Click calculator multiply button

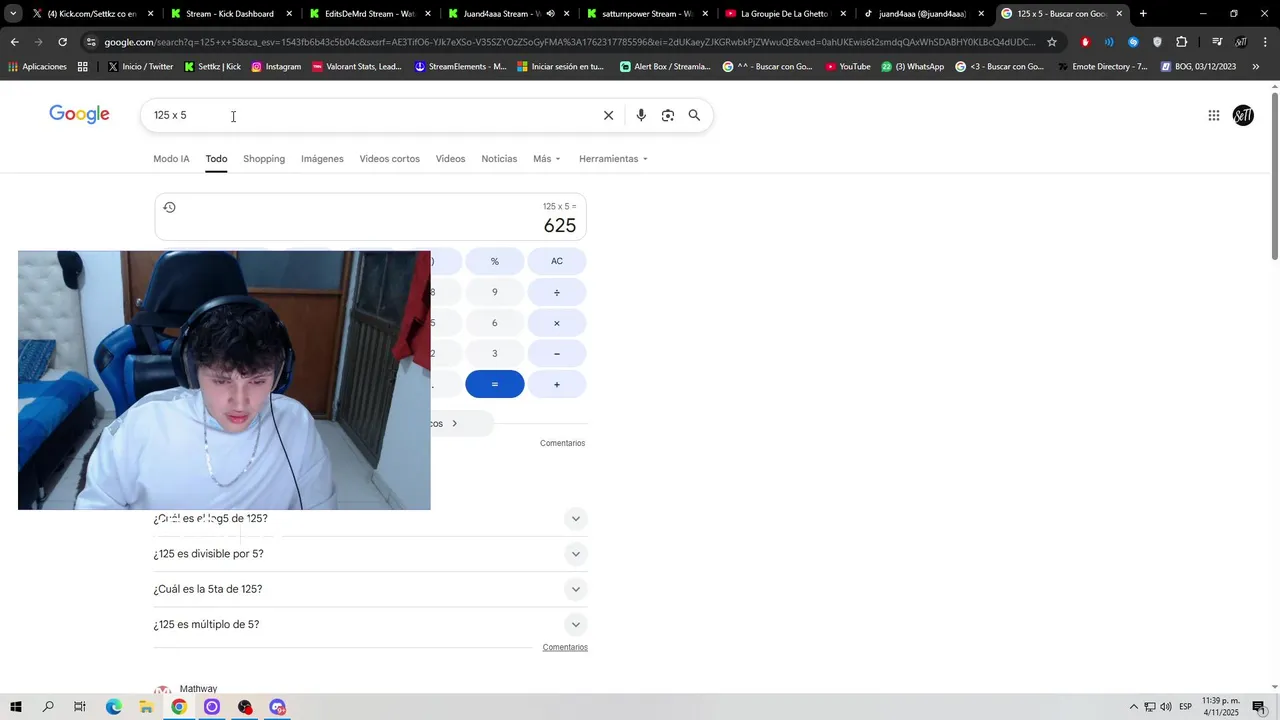tap(557, 323)
